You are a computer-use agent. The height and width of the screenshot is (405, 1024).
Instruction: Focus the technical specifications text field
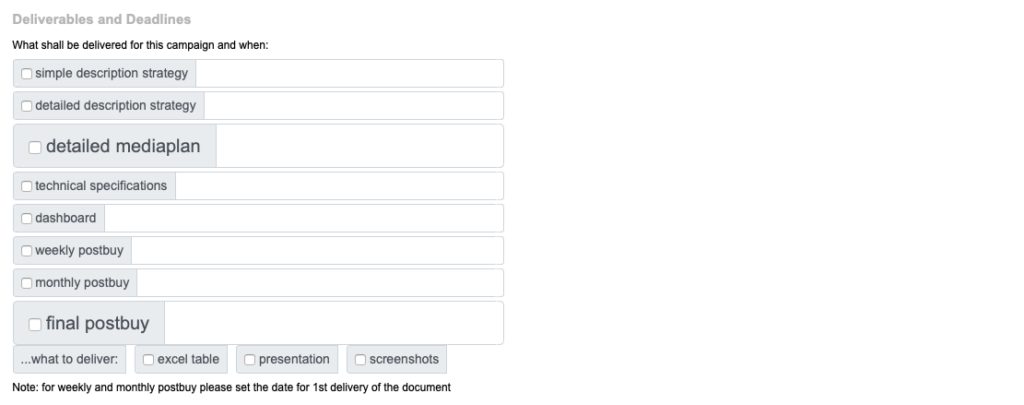coord(339,186)
